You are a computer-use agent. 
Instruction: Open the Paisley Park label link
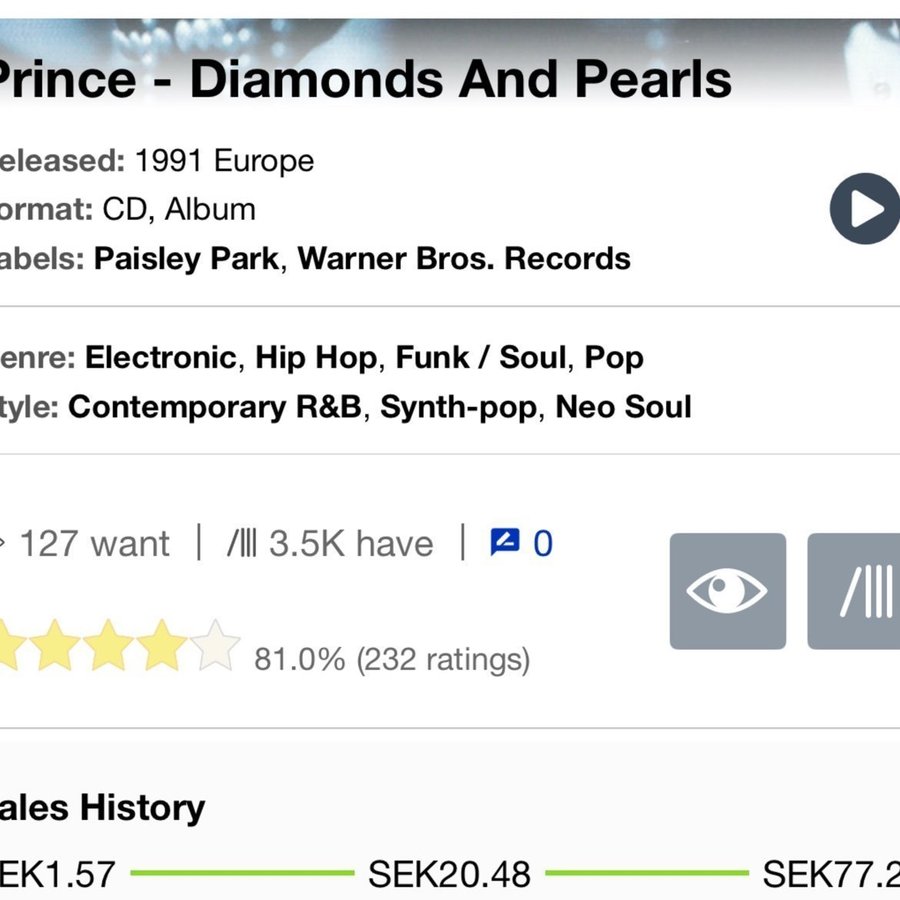(186, 258)
